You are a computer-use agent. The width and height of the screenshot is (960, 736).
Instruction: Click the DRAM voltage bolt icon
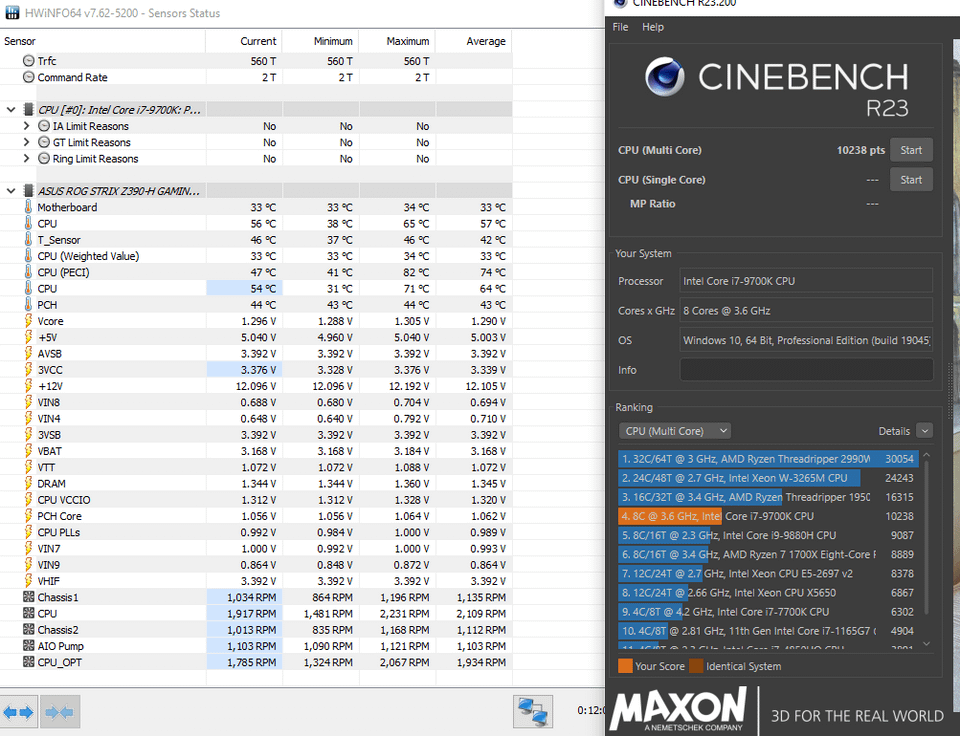(28, 483)
